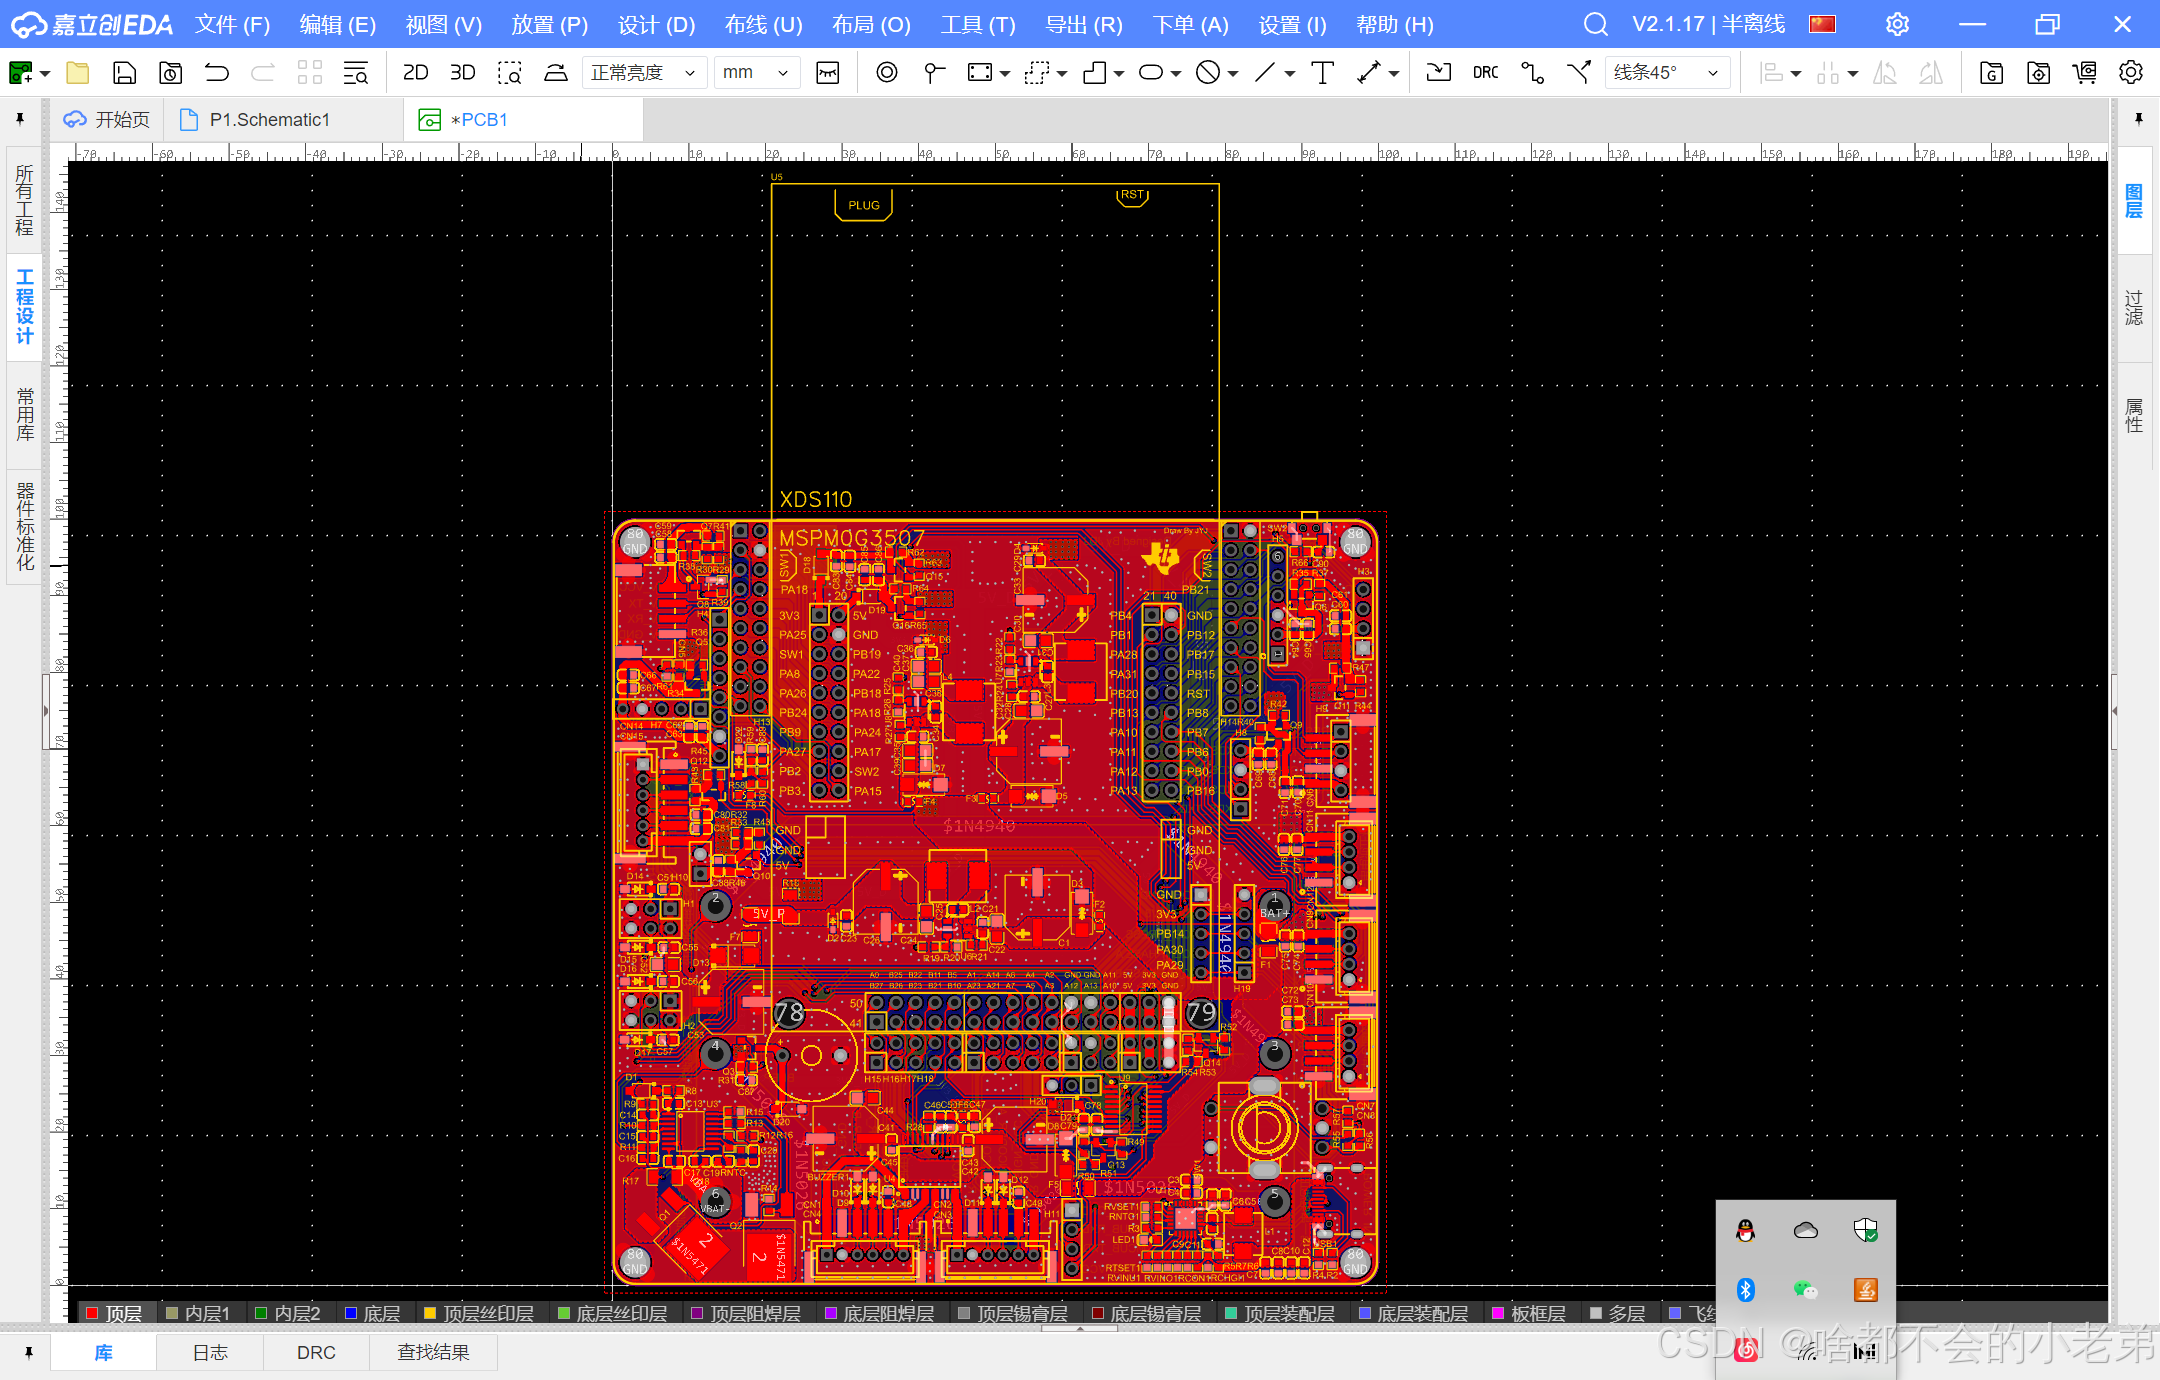This screenshot has width=2160, height=1380.
Task: Open the 导出 (R) menu
Action: (1084, 24)
